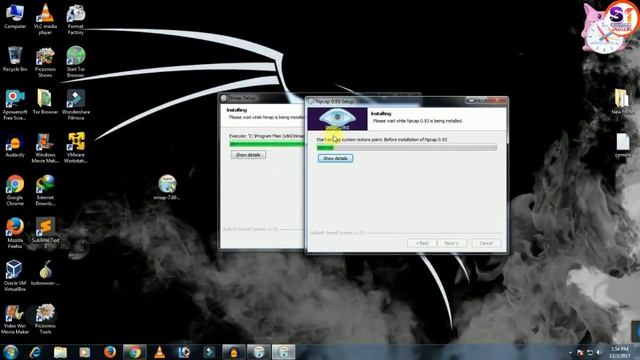Image resolution: width=640 pixels, height=360 pixels.
Task: Click the Action Center flag tray icon
Action: tap(580, 352)
